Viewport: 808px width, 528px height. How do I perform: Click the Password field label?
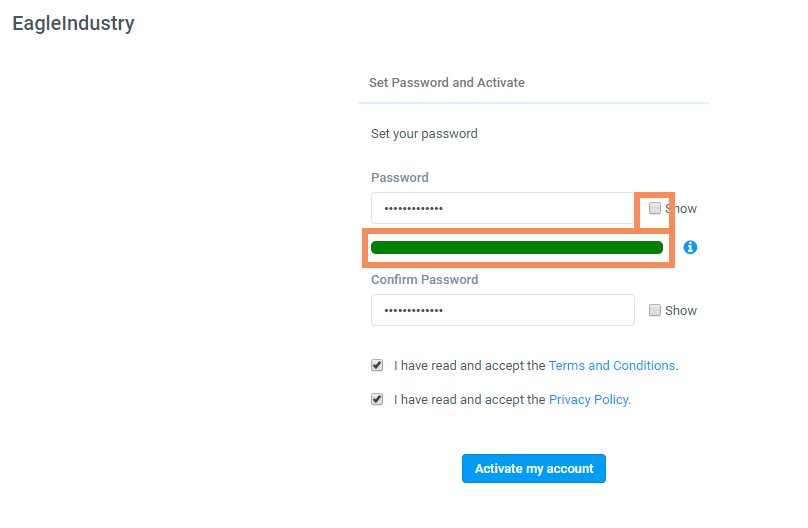(x=399, y=177)
